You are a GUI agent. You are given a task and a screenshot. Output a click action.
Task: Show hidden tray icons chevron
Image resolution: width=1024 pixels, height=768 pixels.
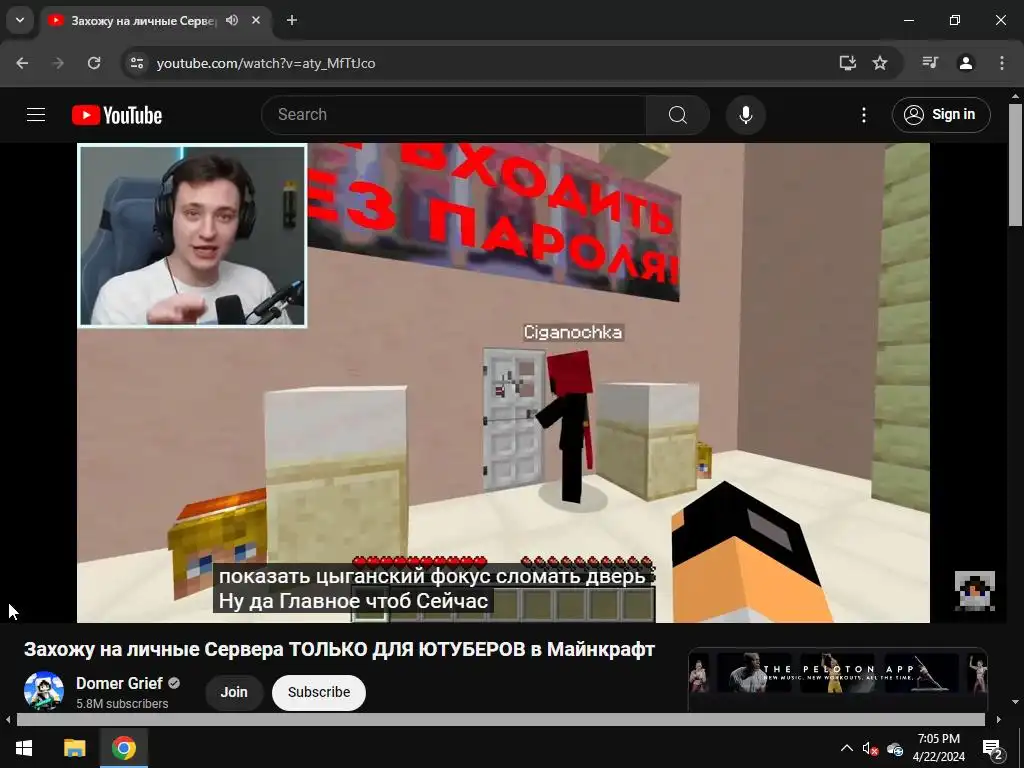(x=846, y=748)
